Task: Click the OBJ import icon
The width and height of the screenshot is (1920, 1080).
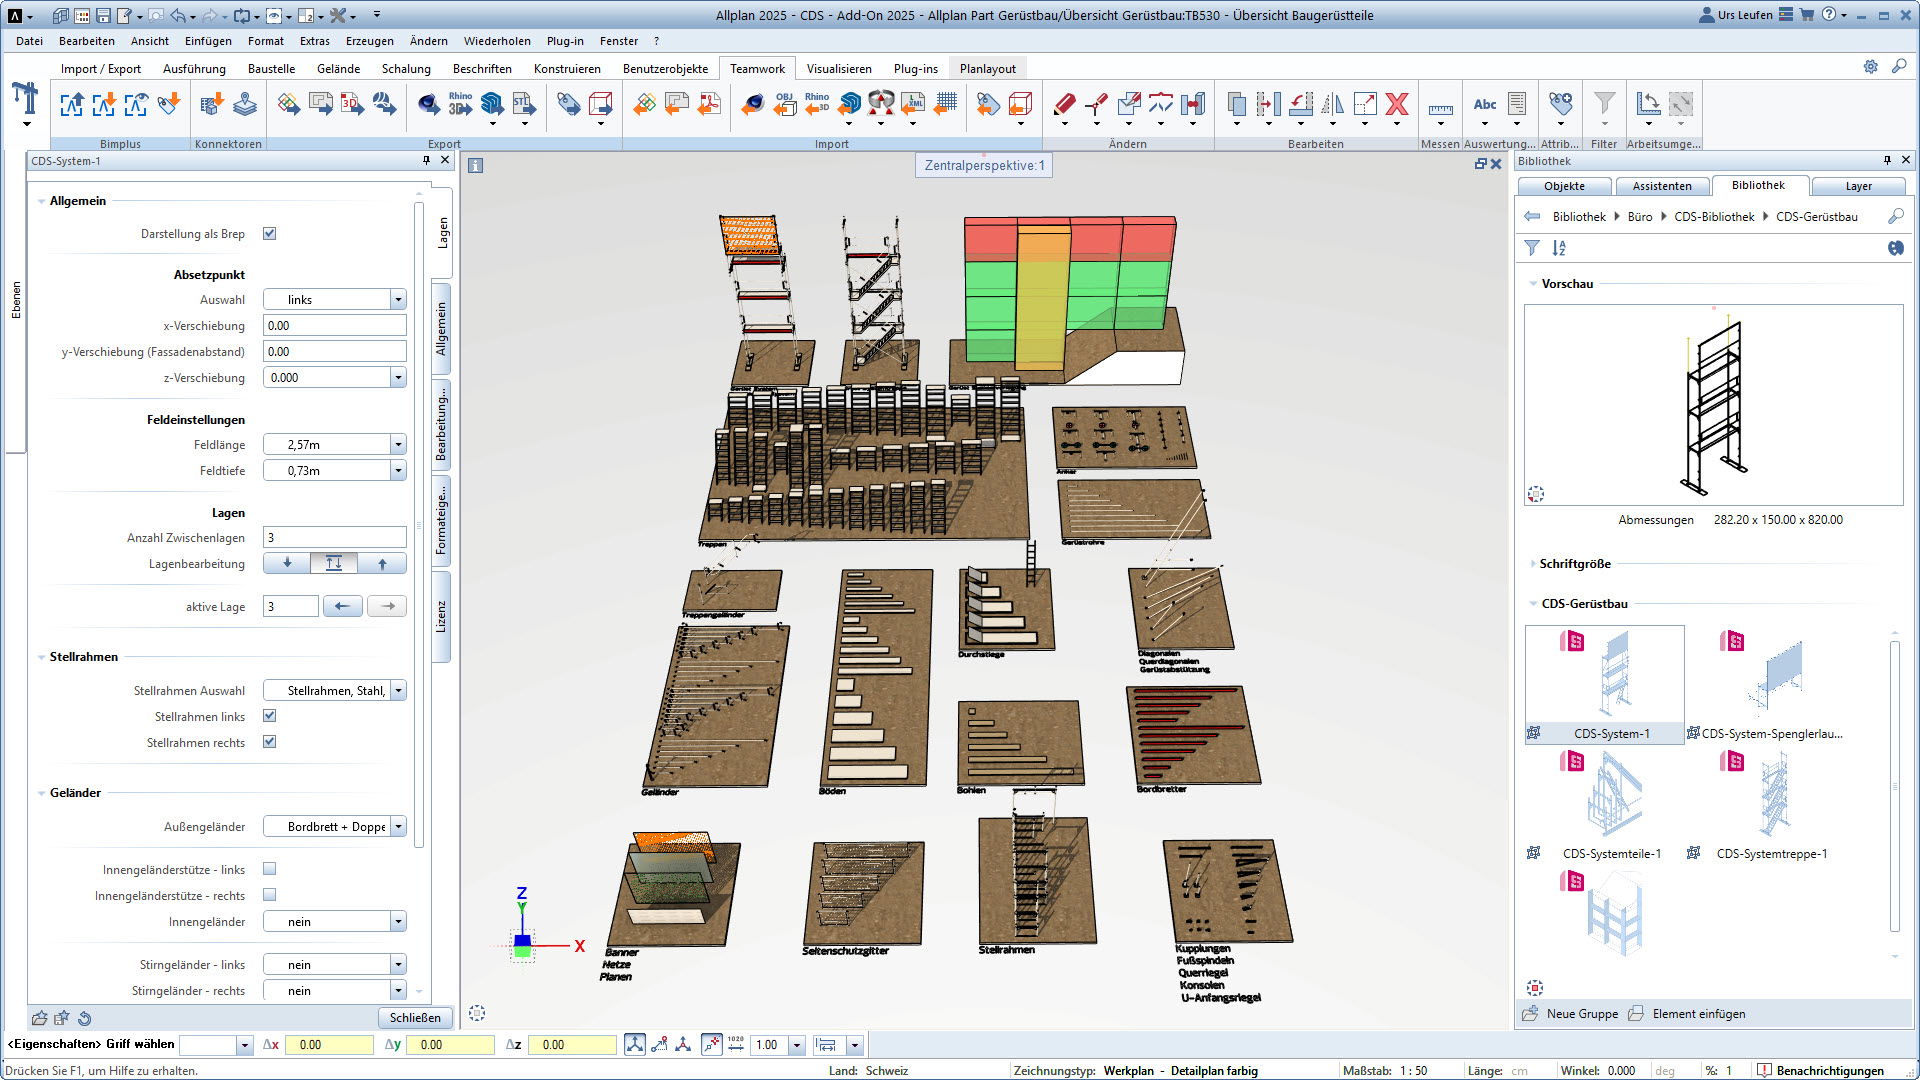Action: 785,103
